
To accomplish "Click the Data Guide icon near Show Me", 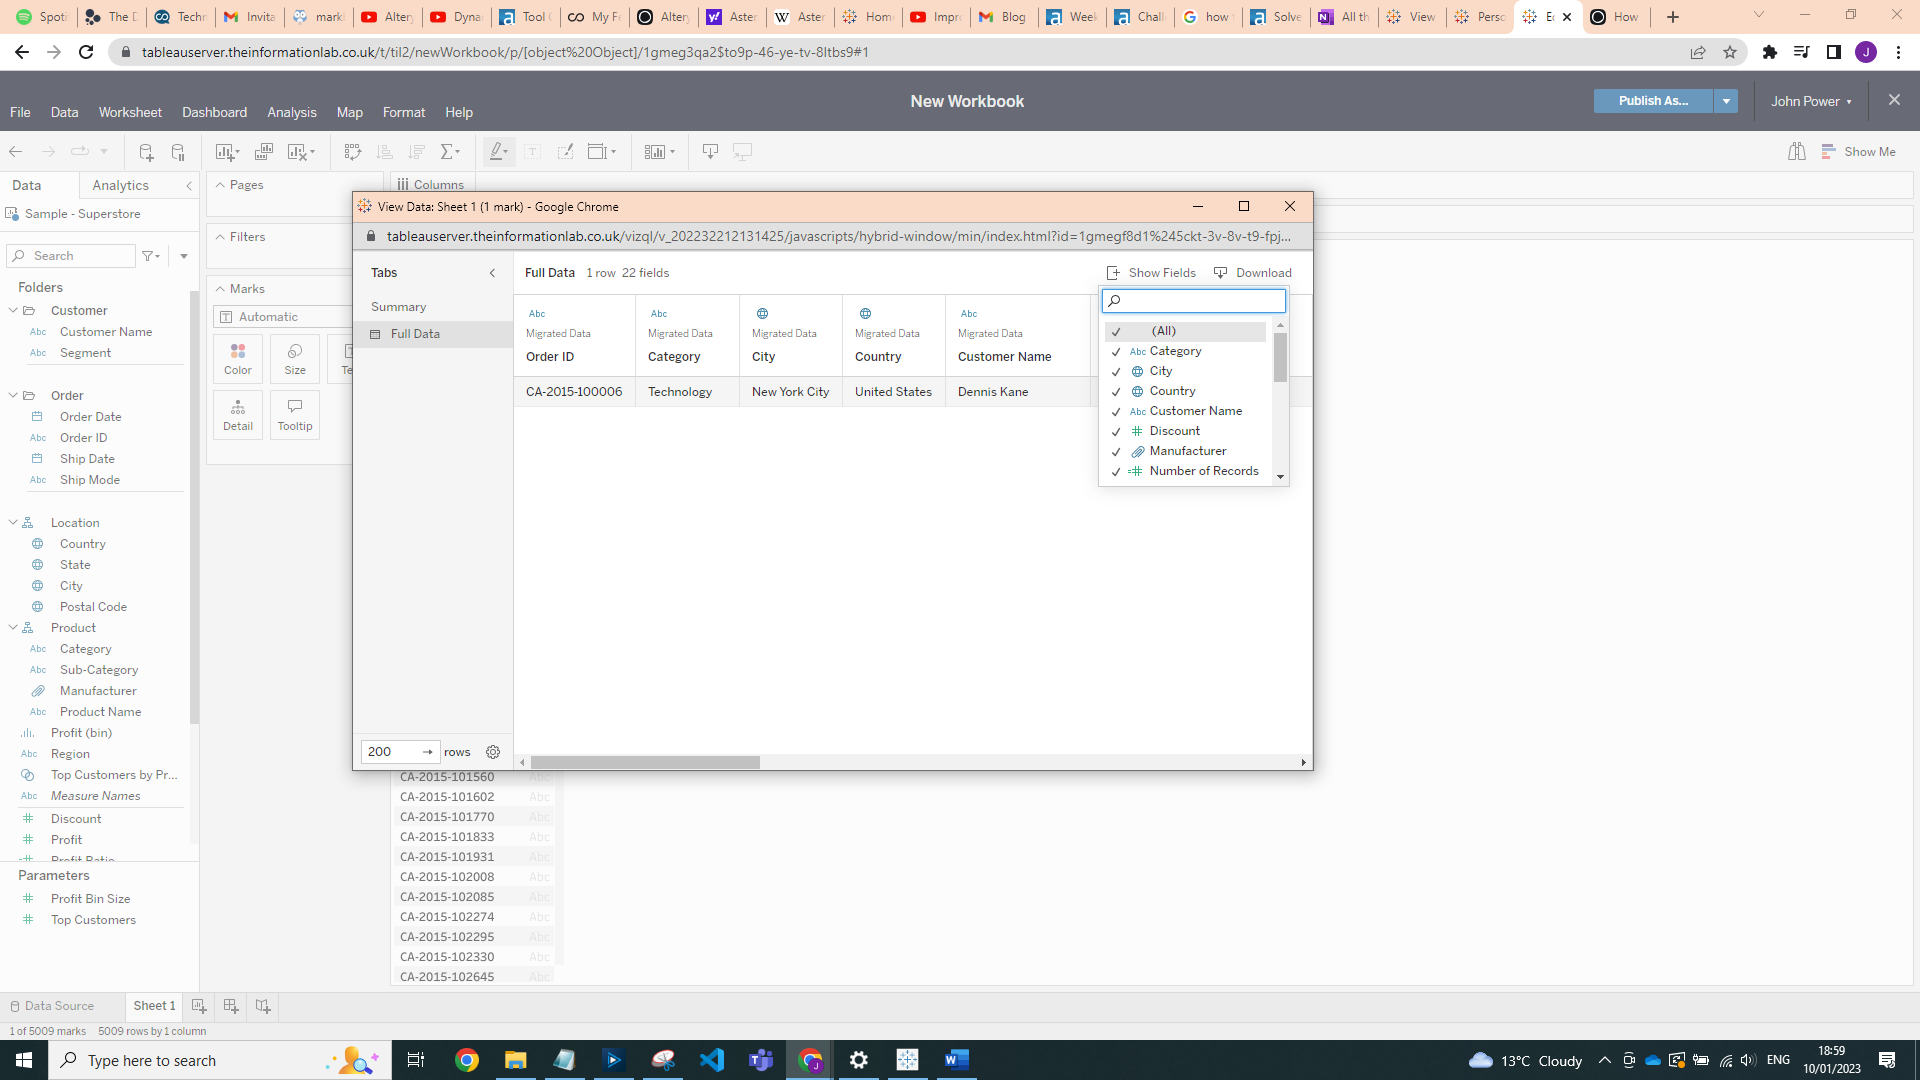I will tap(1797, 152).
